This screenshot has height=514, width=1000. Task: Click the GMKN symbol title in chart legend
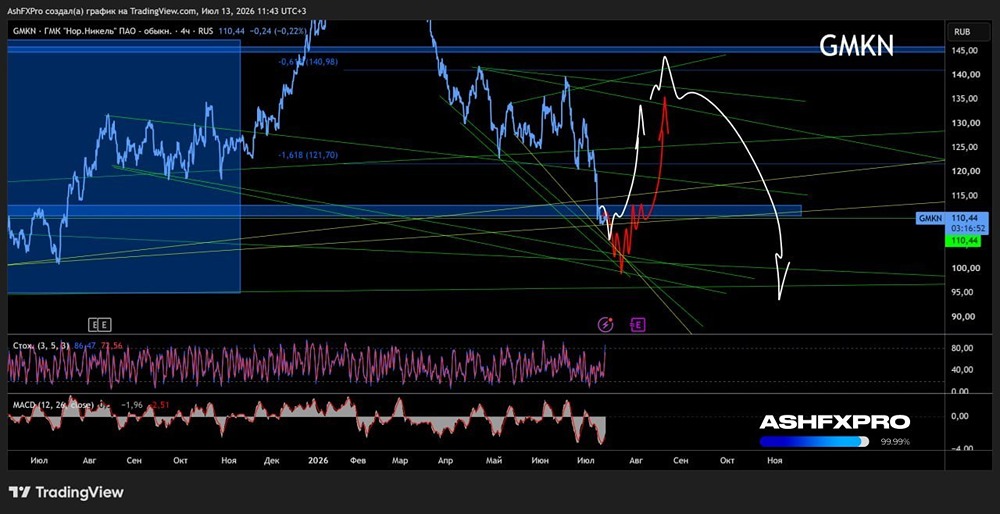tap(22, 30)
